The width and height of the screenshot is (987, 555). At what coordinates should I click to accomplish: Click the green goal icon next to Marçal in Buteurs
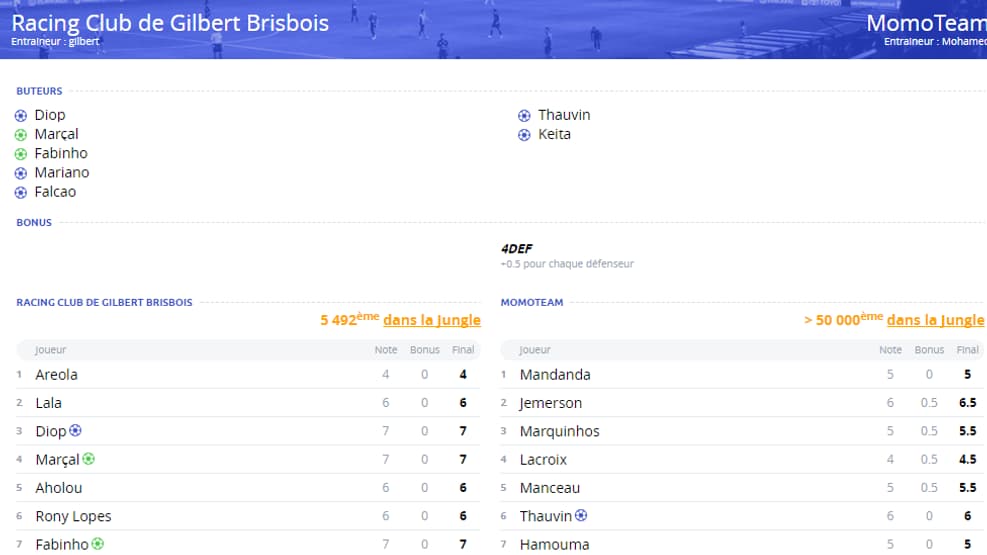[21, 135]
